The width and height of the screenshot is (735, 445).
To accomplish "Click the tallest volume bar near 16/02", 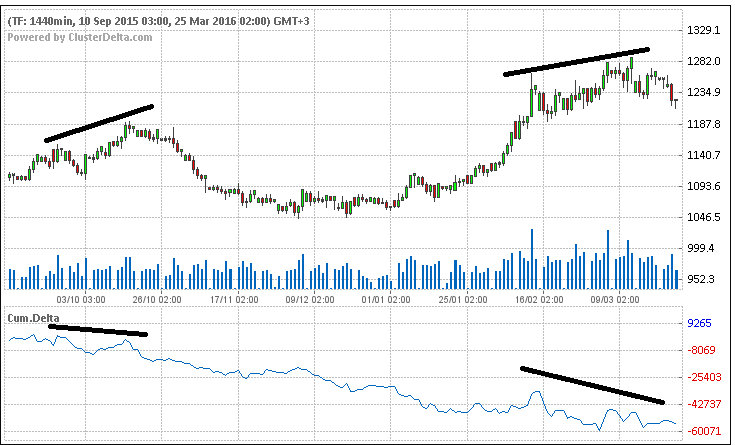I will [532, 259].
